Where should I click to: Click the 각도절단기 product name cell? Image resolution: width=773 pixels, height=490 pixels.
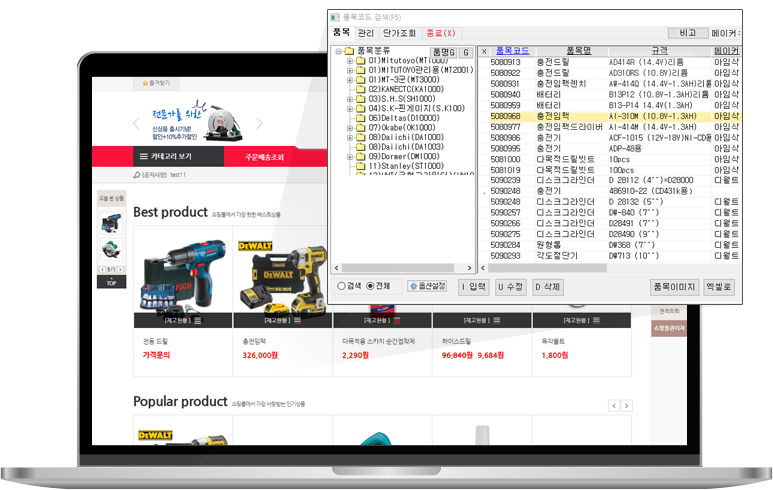557,256
